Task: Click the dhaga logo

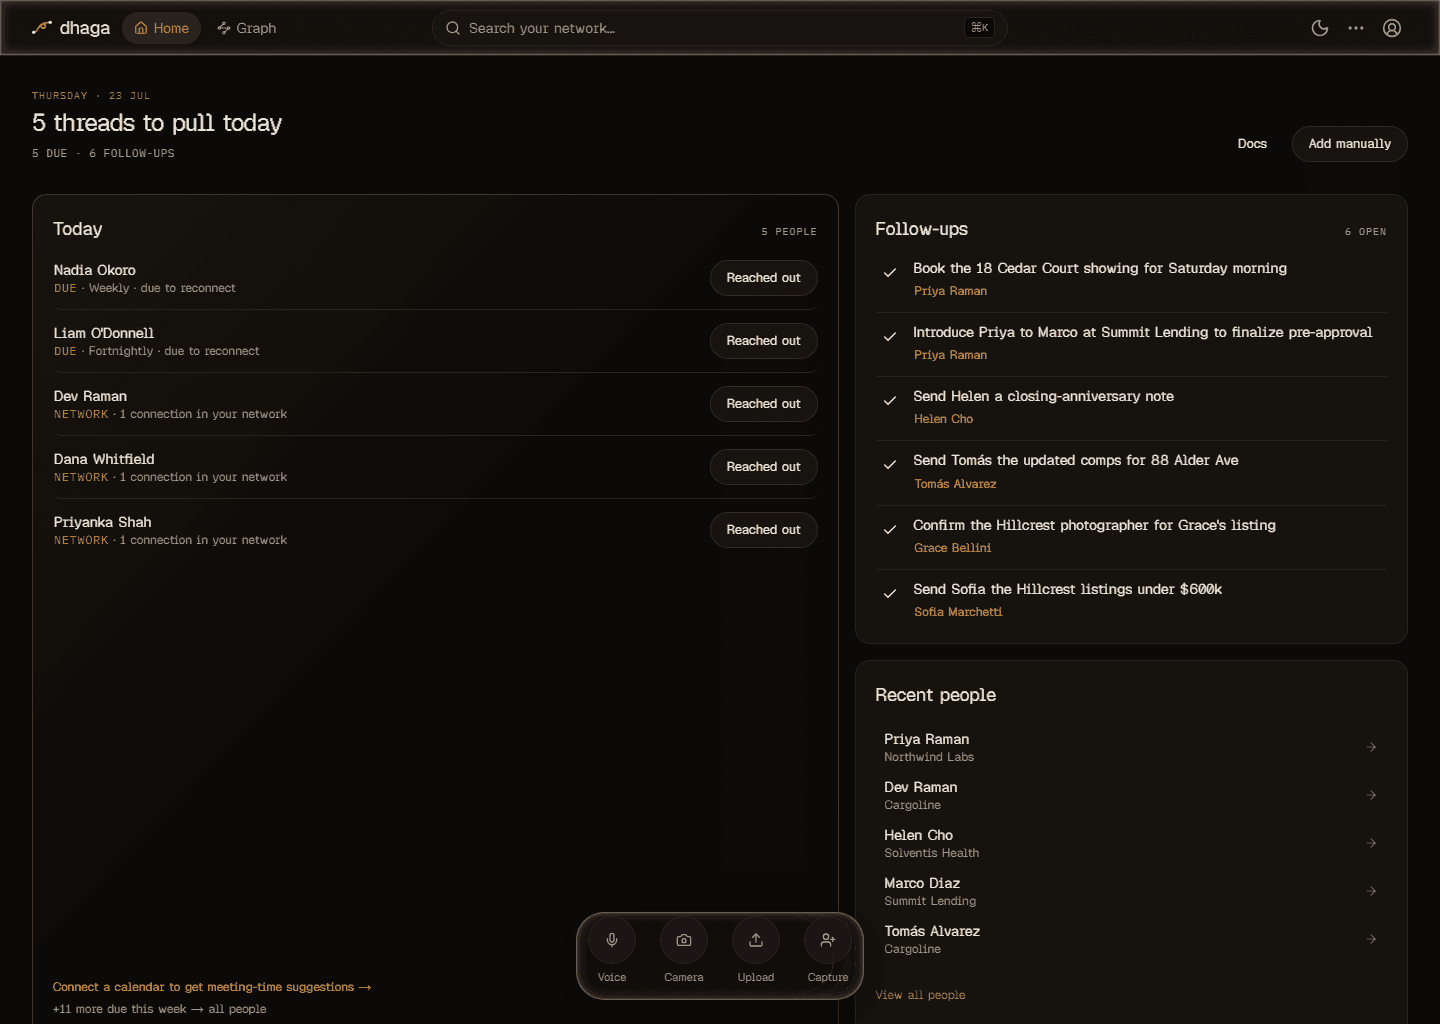Action: pyautogui.click(x=70, y=28)
